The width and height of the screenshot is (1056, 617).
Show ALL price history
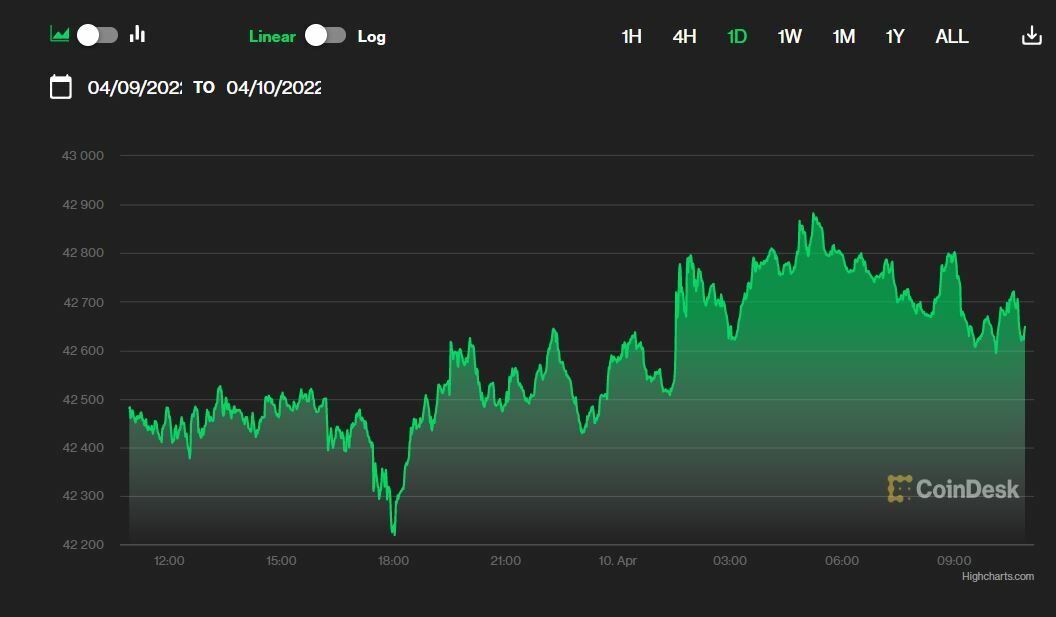951,36
